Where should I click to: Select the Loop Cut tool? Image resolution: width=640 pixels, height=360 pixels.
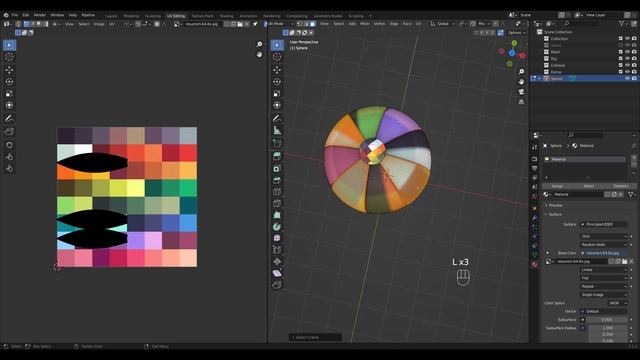coord(277,191)
